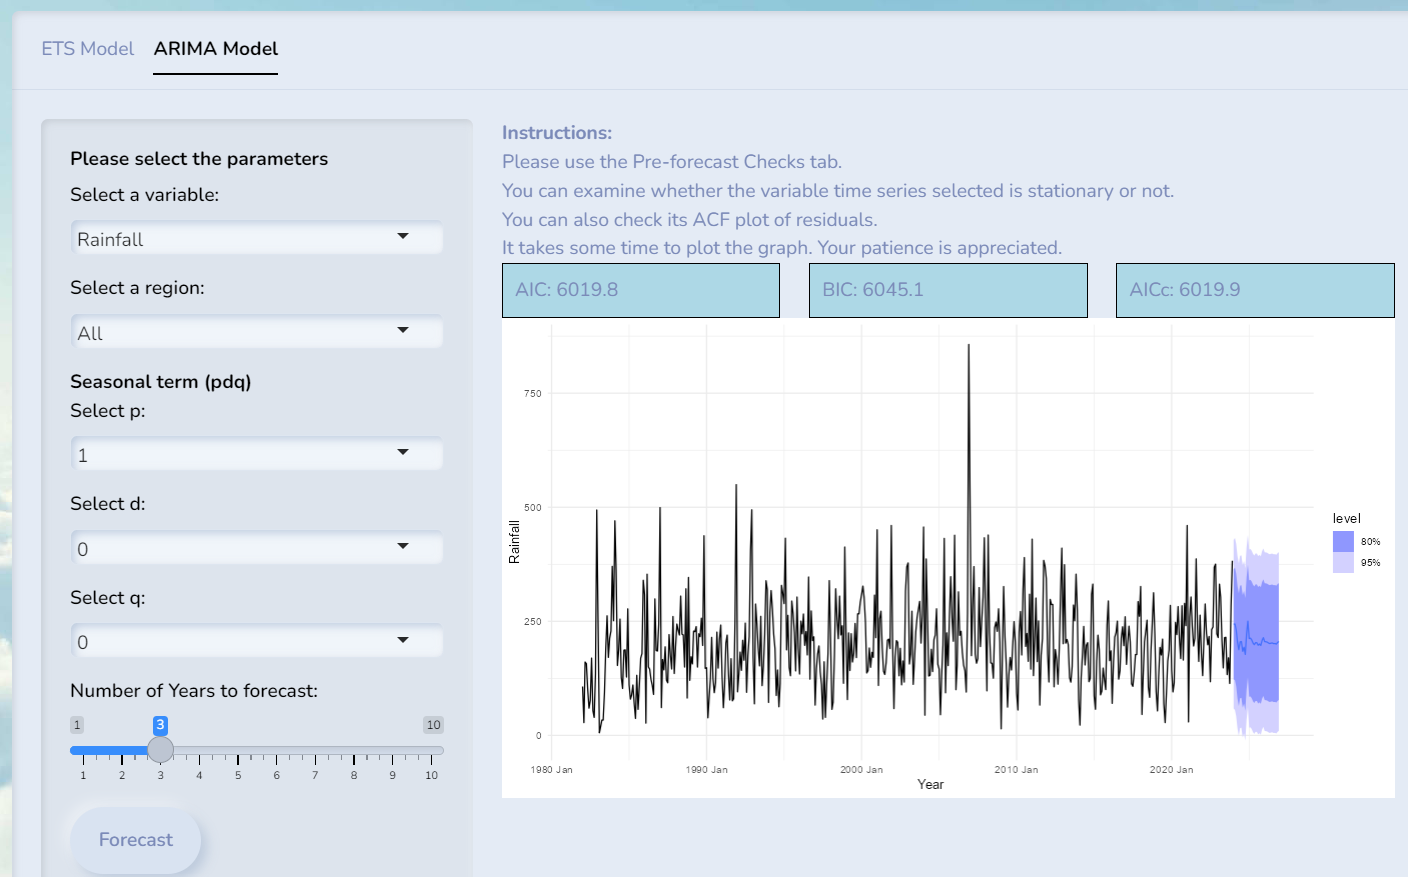This screenshot has width=1408, height=877.
Task: Click the dropdown arrow beside Rainfall
Action: pos(403,237)
